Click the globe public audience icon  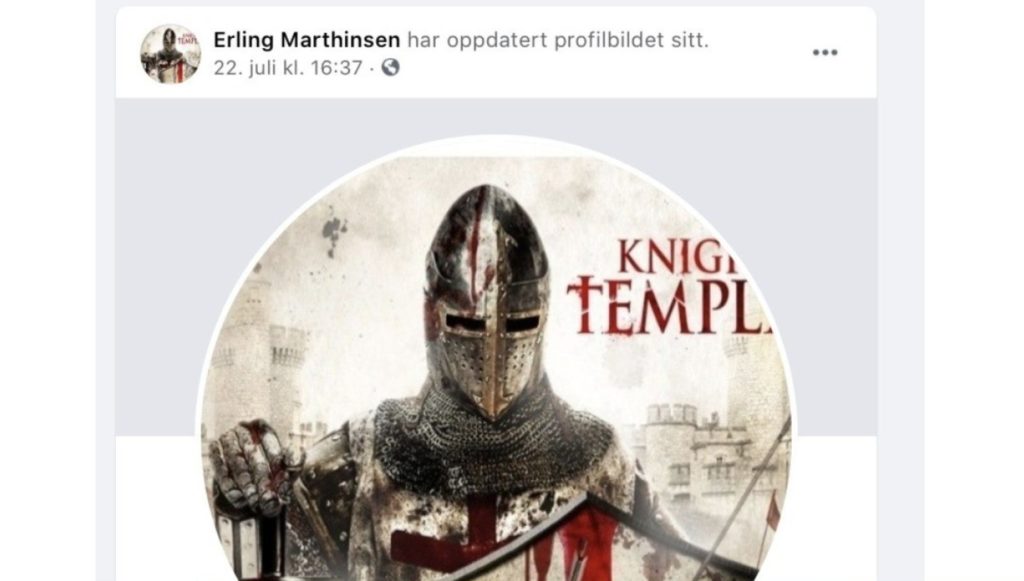(391, 67)
